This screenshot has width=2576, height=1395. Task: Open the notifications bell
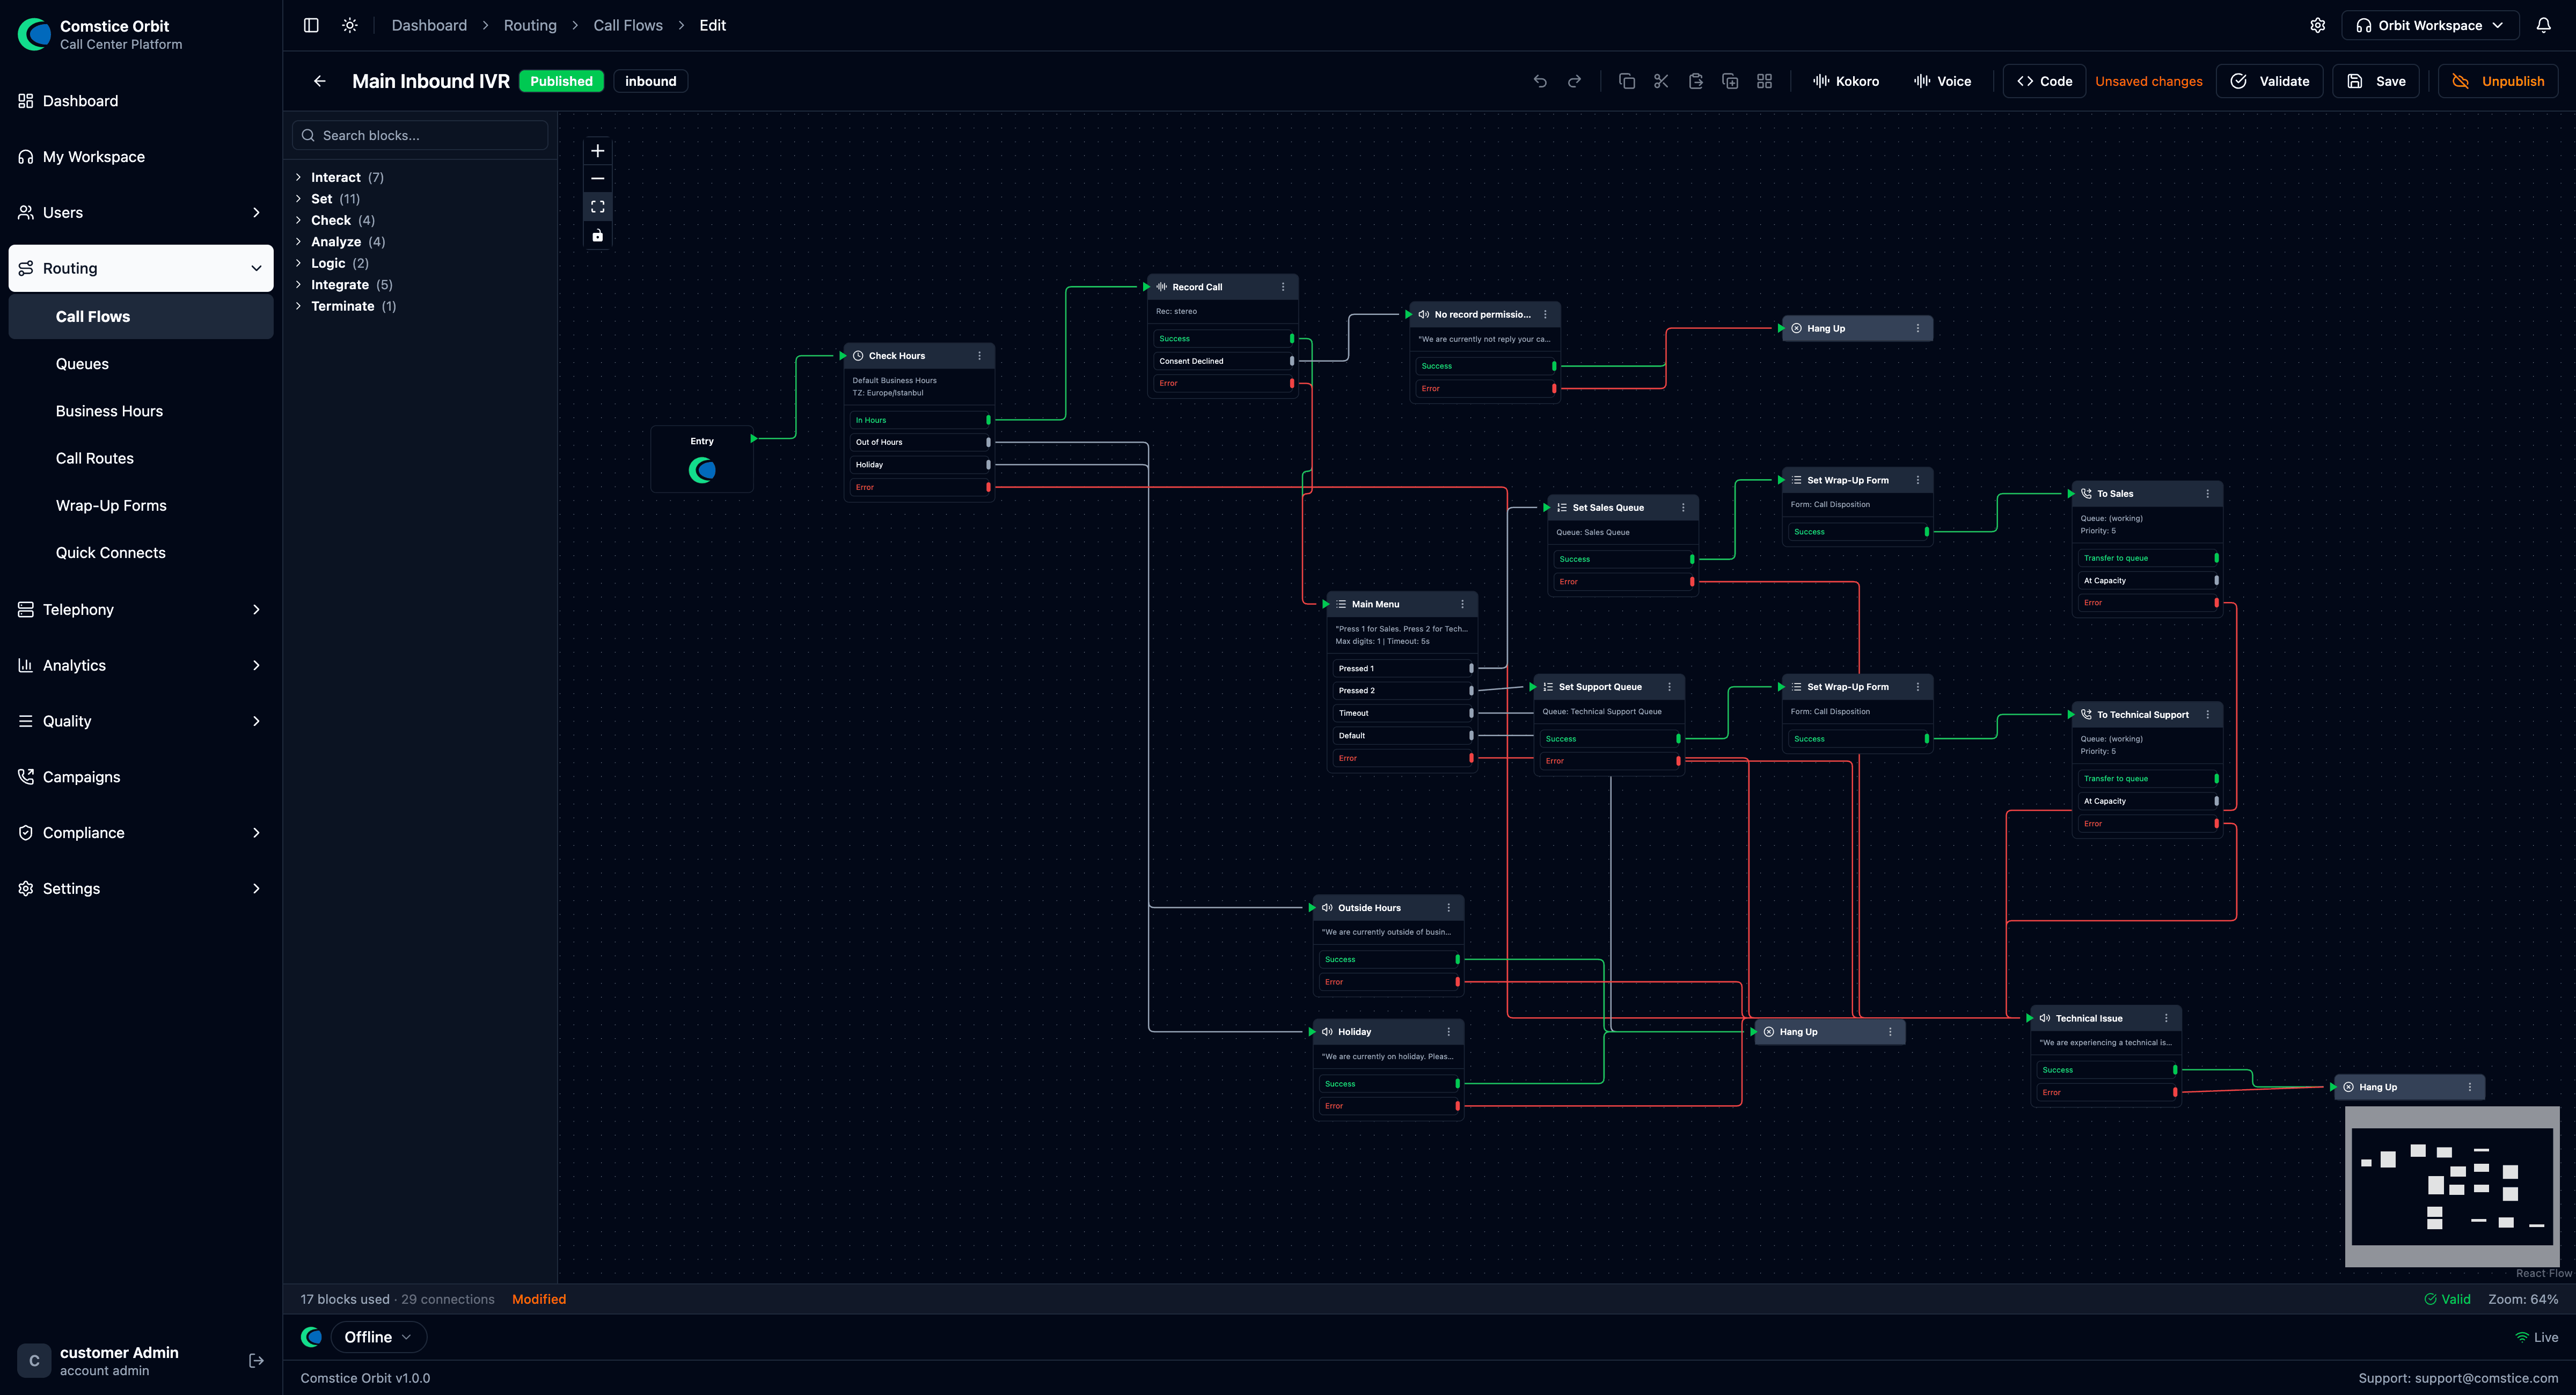pos(2544,25)
